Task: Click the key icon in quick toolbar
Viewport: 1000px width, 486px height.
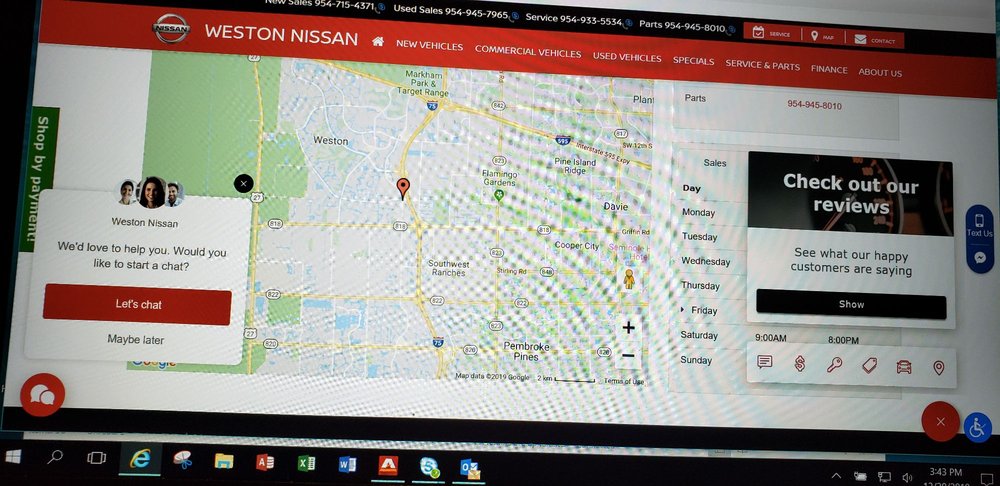Action: (x=835, y=365)
